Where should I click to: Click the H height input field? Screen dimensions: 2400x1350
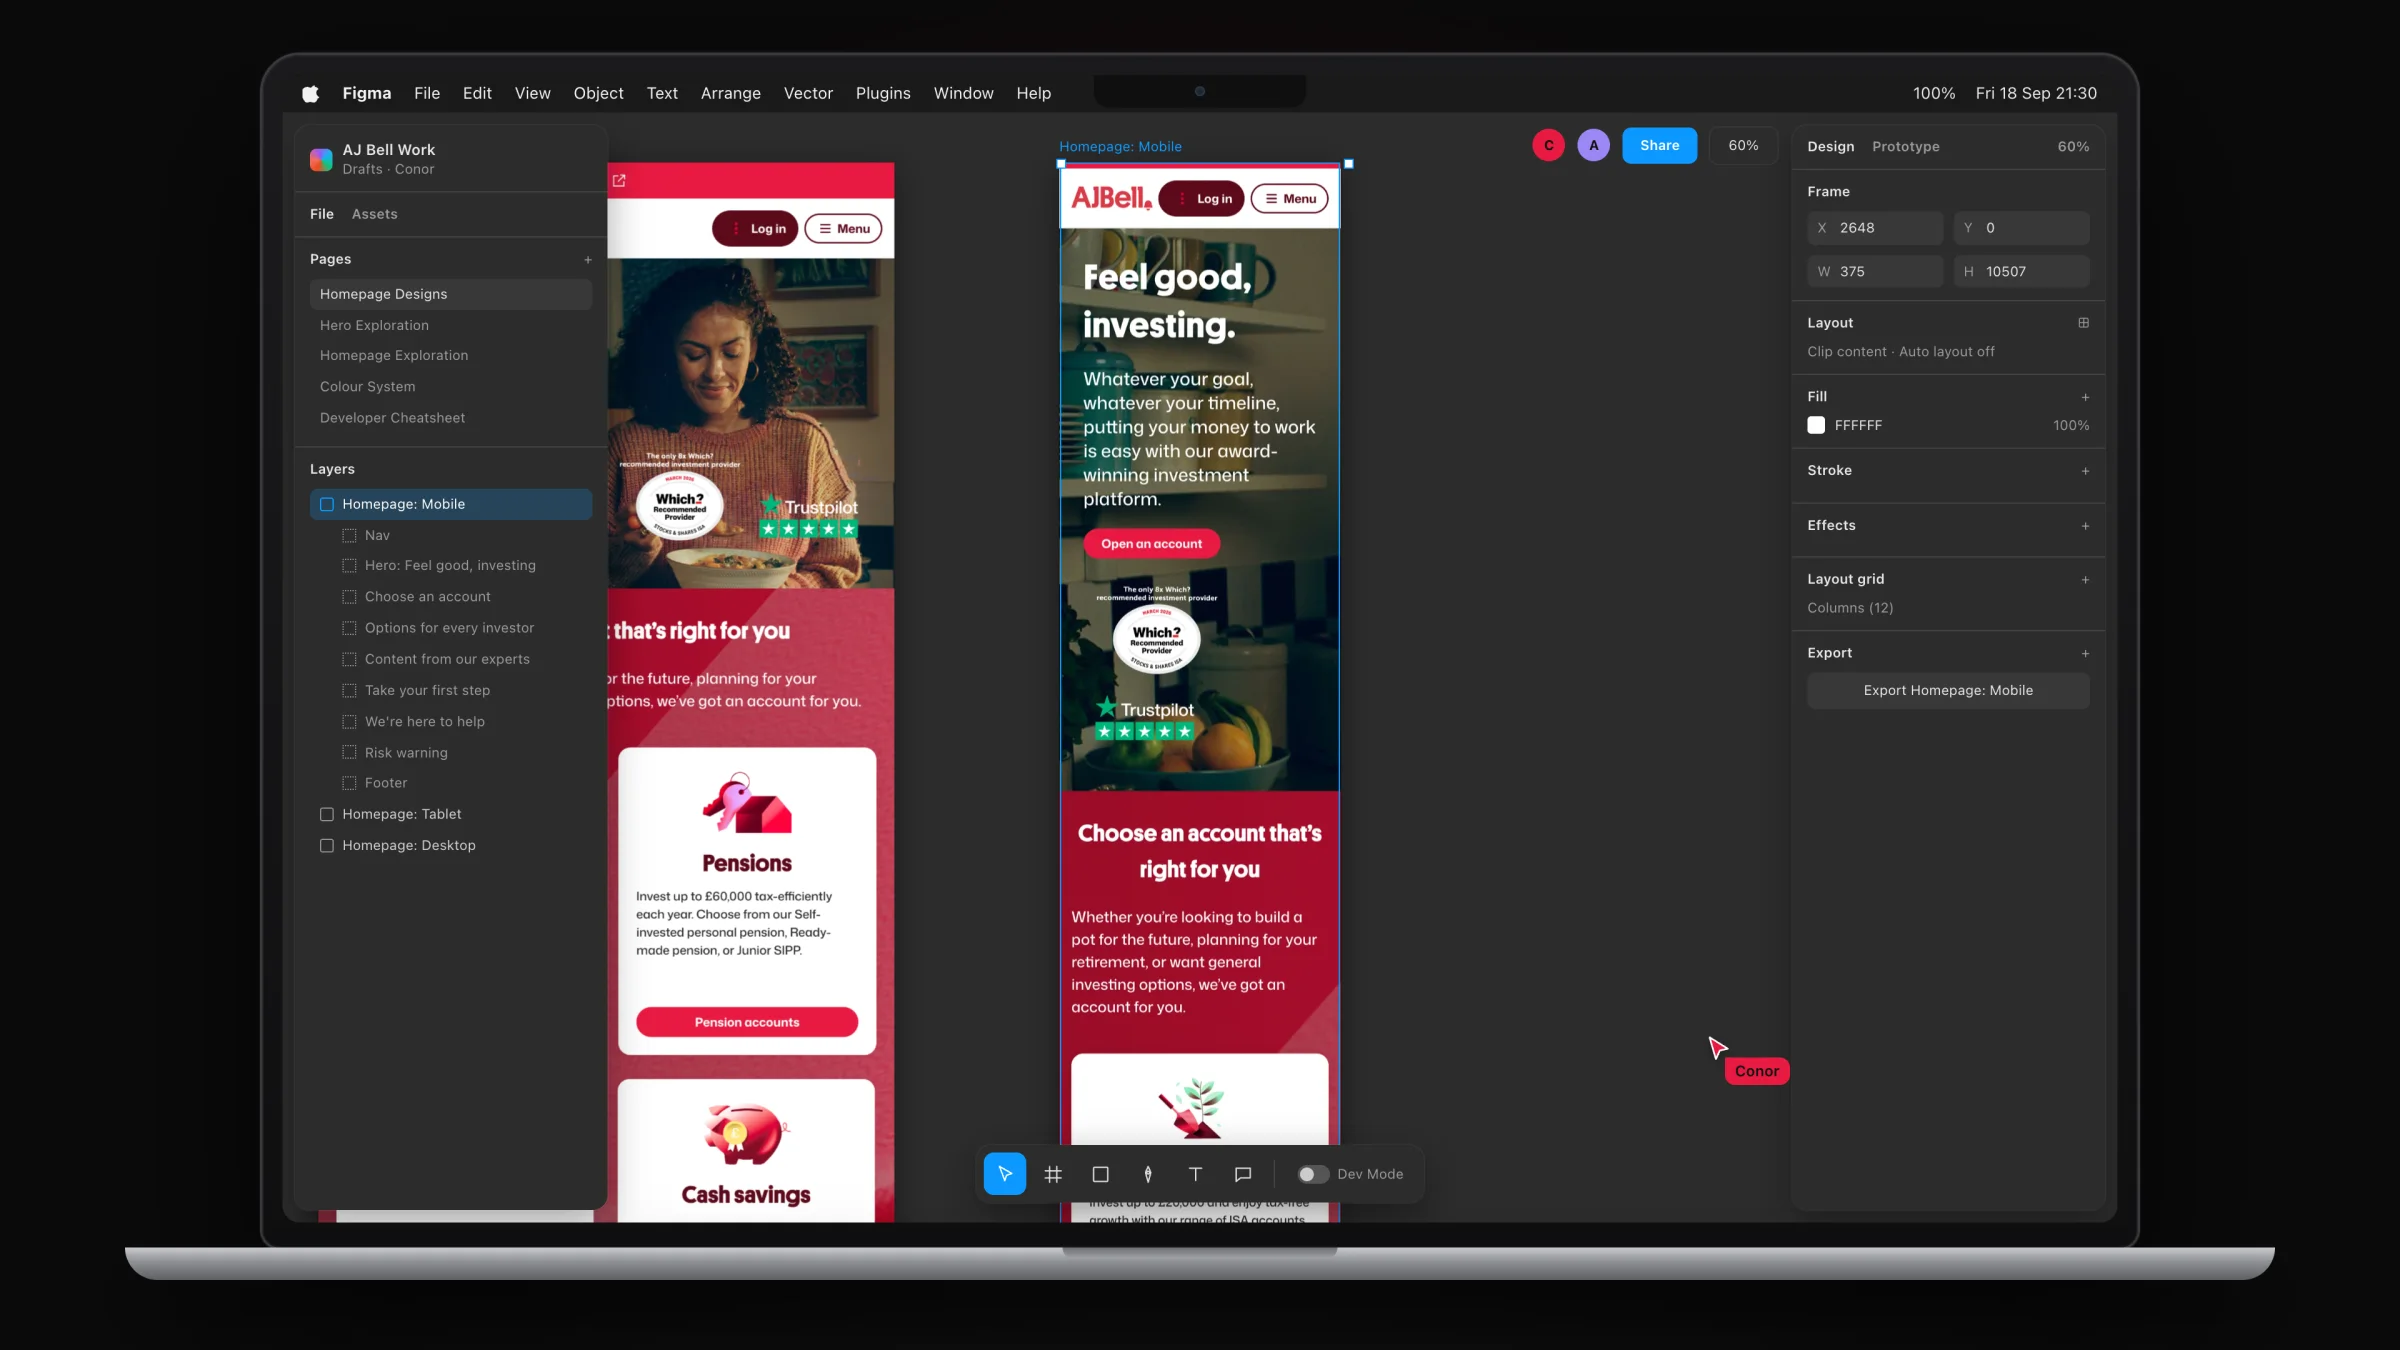(x=2021, y=272)
